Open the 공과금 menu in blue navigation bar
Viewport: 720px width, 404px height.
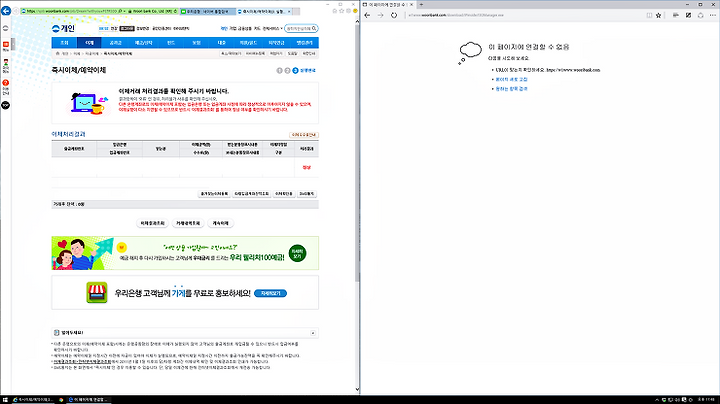[115, 43]
